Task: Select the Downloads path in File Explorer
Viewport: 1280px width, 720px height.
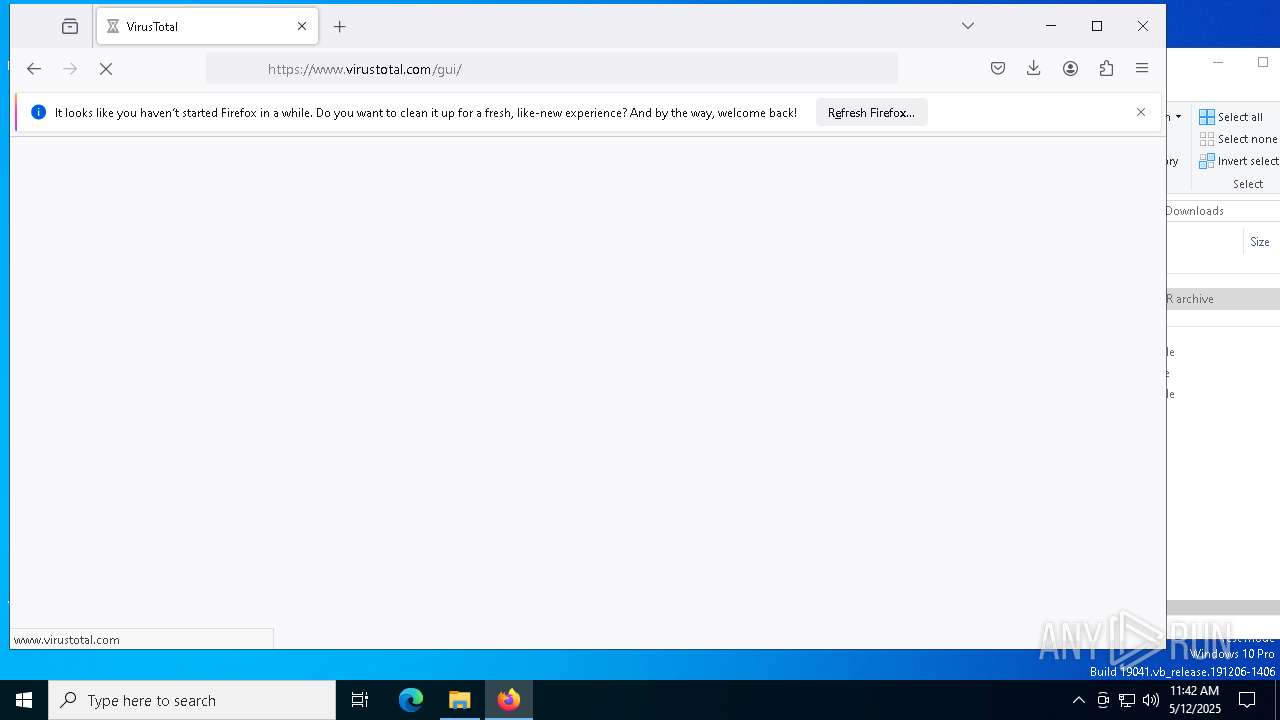Action: [1195, 211]
